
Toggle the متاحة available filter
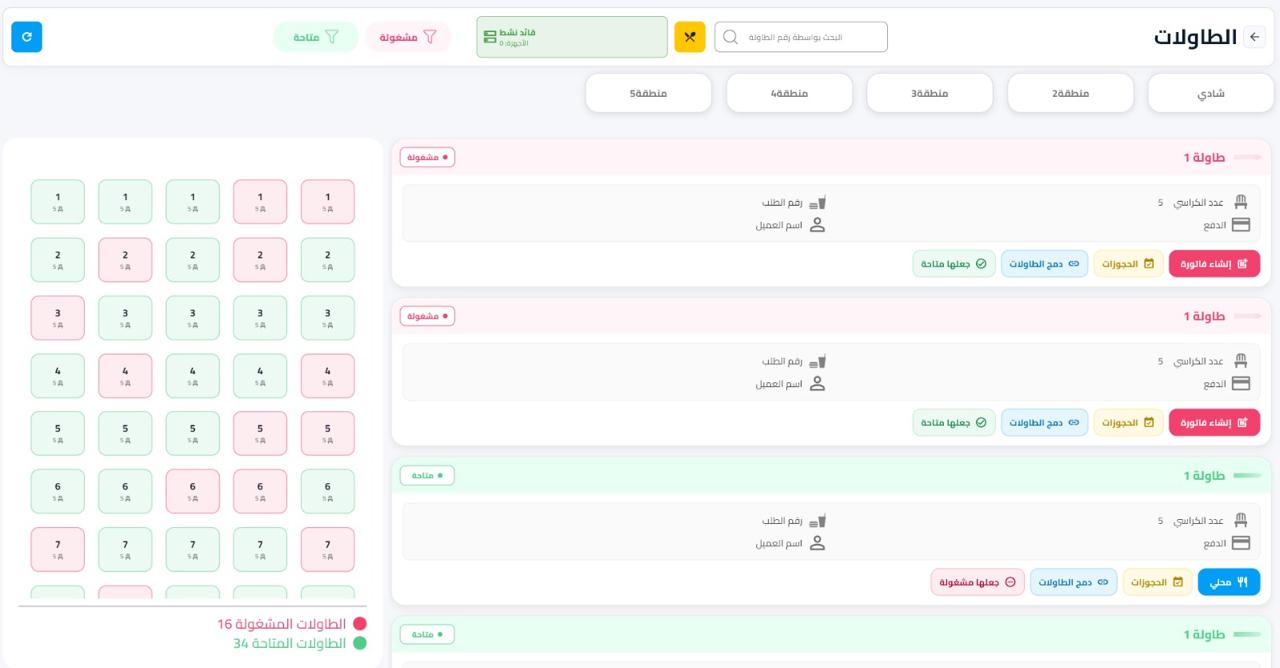tap(316, 37)
